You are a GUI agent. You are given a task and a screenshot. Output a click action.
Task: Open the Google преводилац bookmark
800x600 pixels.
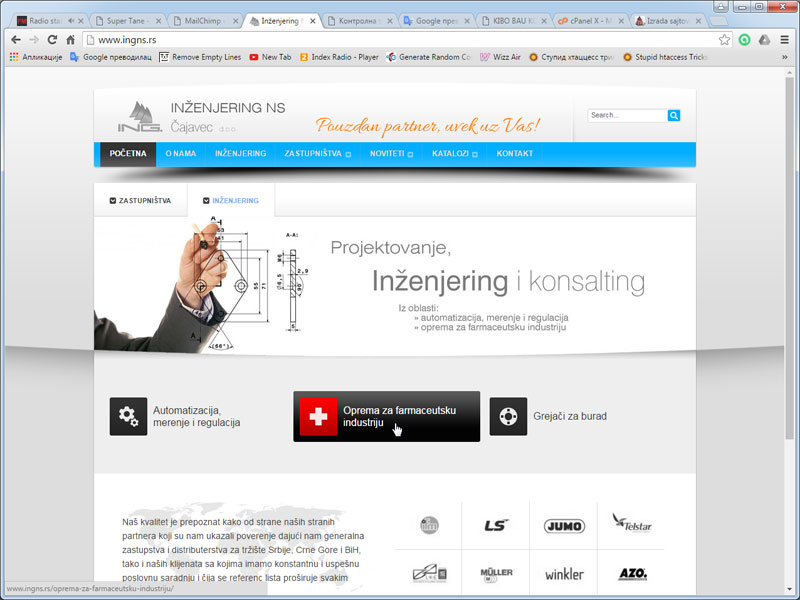111,57
